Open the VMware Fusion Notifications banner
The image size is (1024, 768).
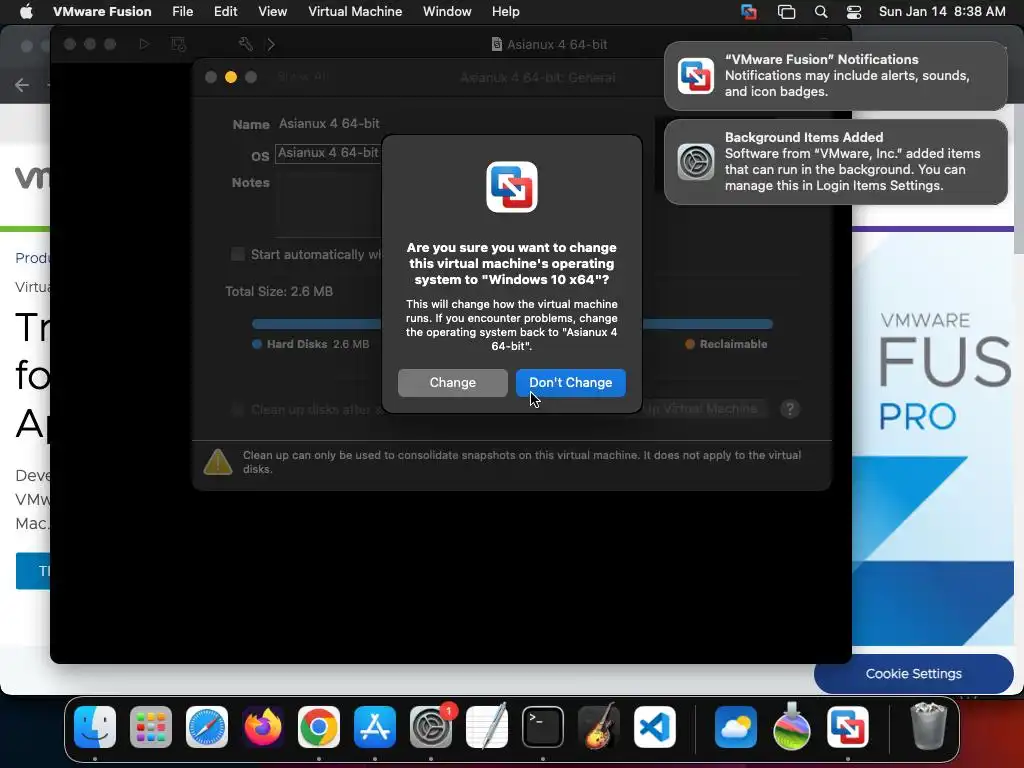835,76
